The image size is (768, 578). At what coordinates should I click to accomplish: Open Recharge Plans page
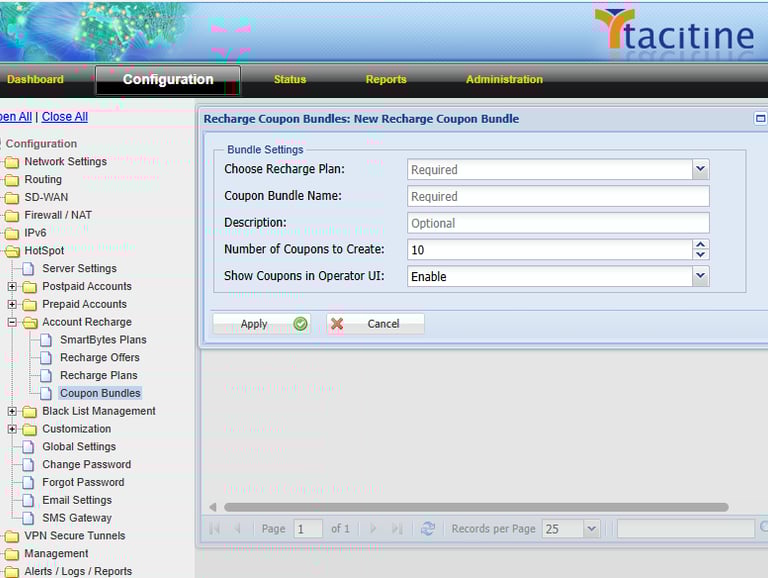tap(98, 375)
